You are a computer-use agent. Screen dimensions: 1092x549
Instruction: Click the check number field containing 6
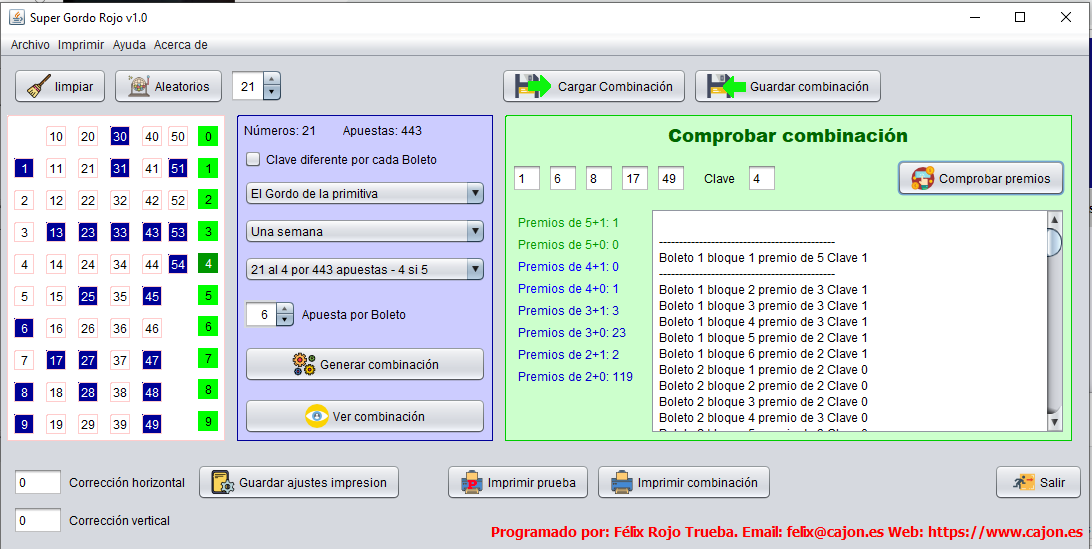563,178
